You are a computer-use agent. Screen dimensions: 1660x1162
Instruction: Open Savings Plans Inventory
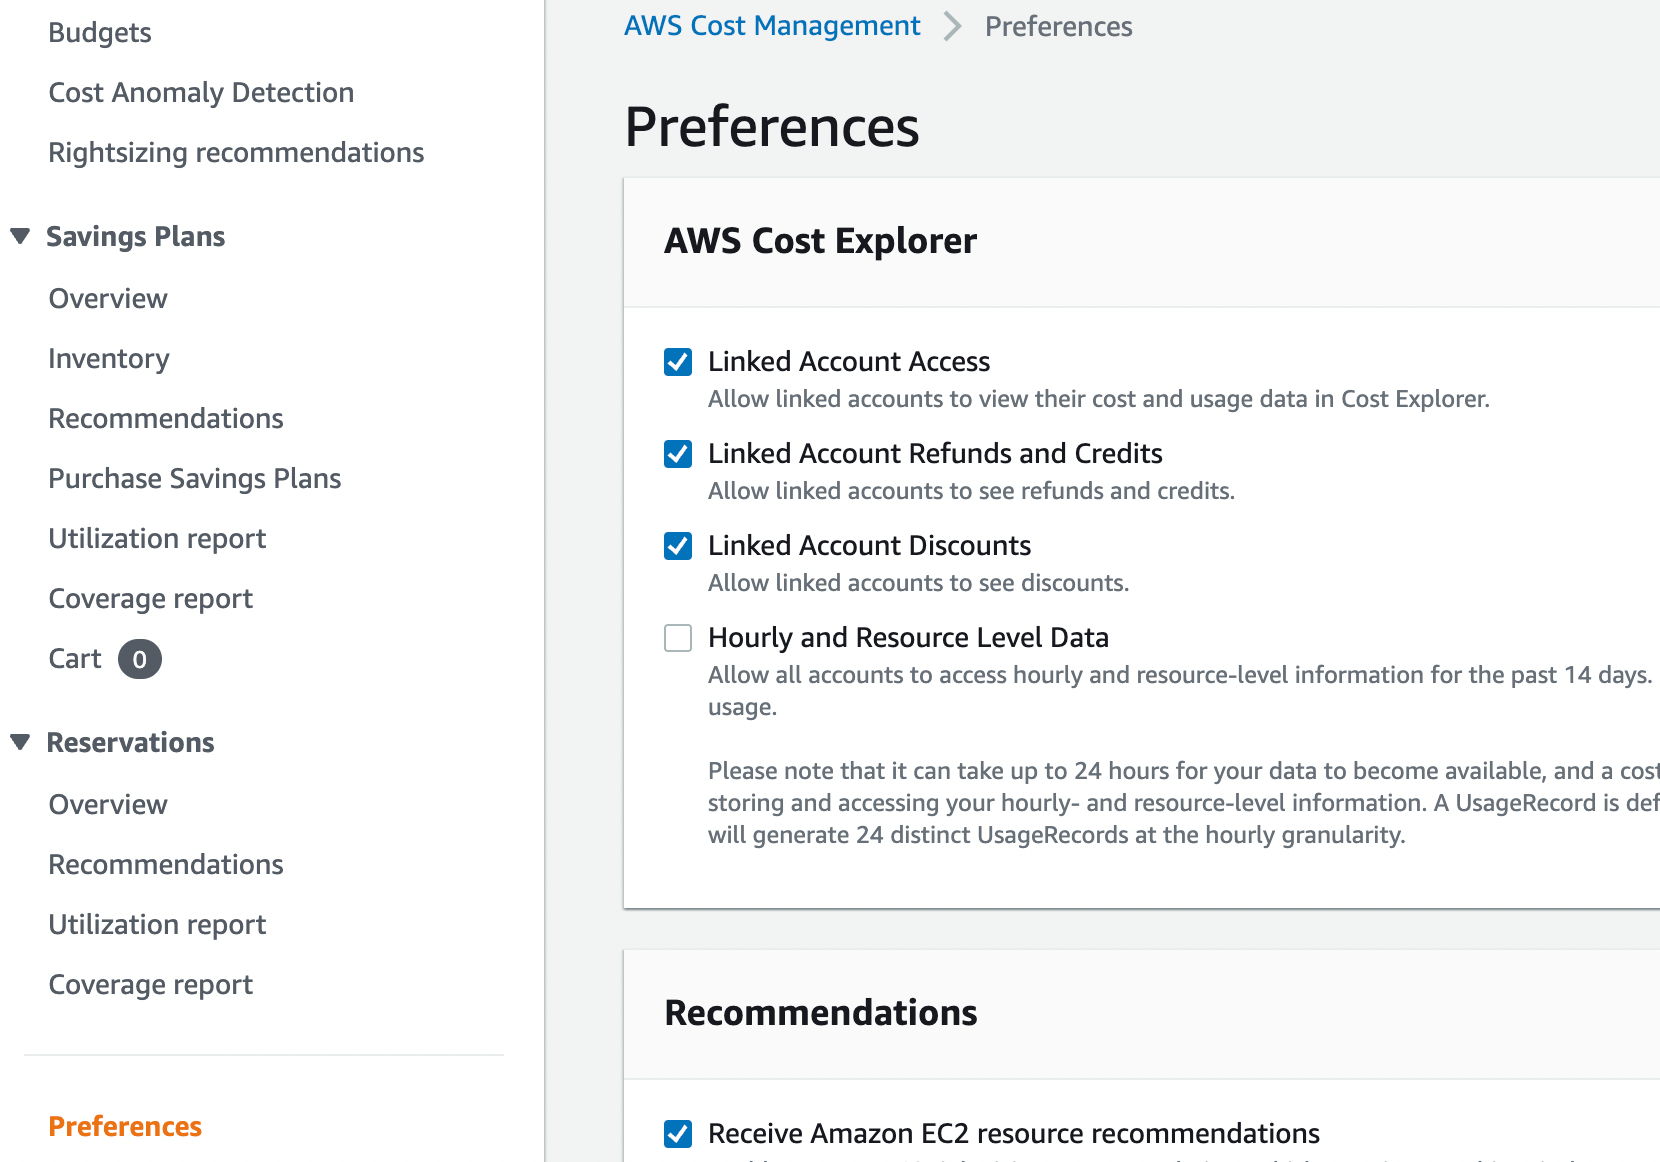109,359
